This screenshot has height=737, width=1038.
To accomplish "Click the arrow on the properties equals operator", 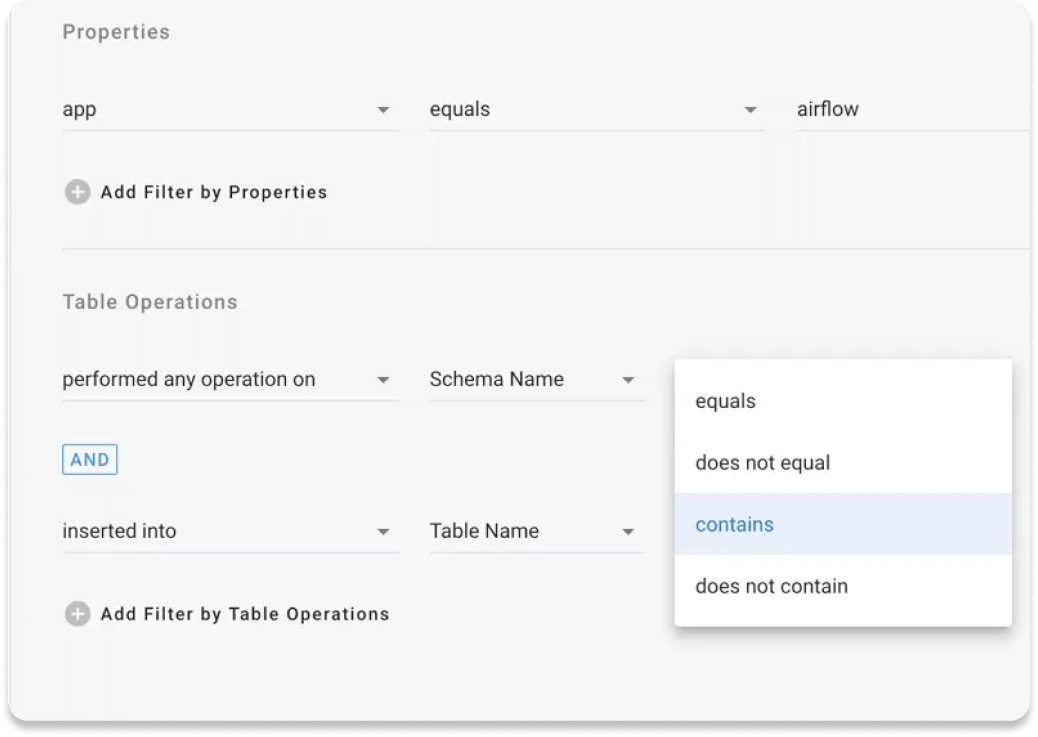I will [x=750, y=110].
